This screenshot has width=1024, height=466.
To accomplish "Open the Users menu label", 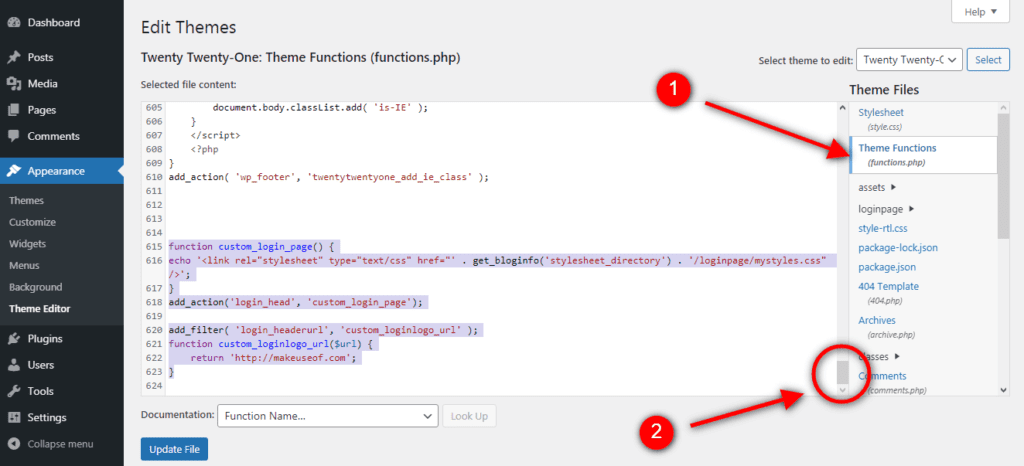I will pyautogui.click(x=40, y=365).
